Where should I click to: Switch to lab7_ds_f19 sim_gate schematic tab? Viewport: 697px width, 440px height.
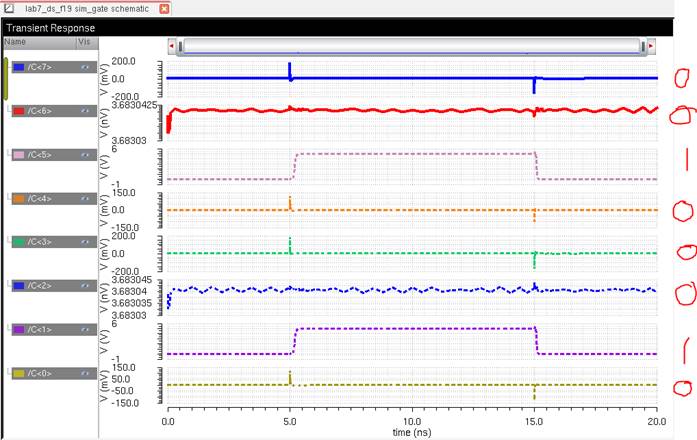click(x=87, y=8)
